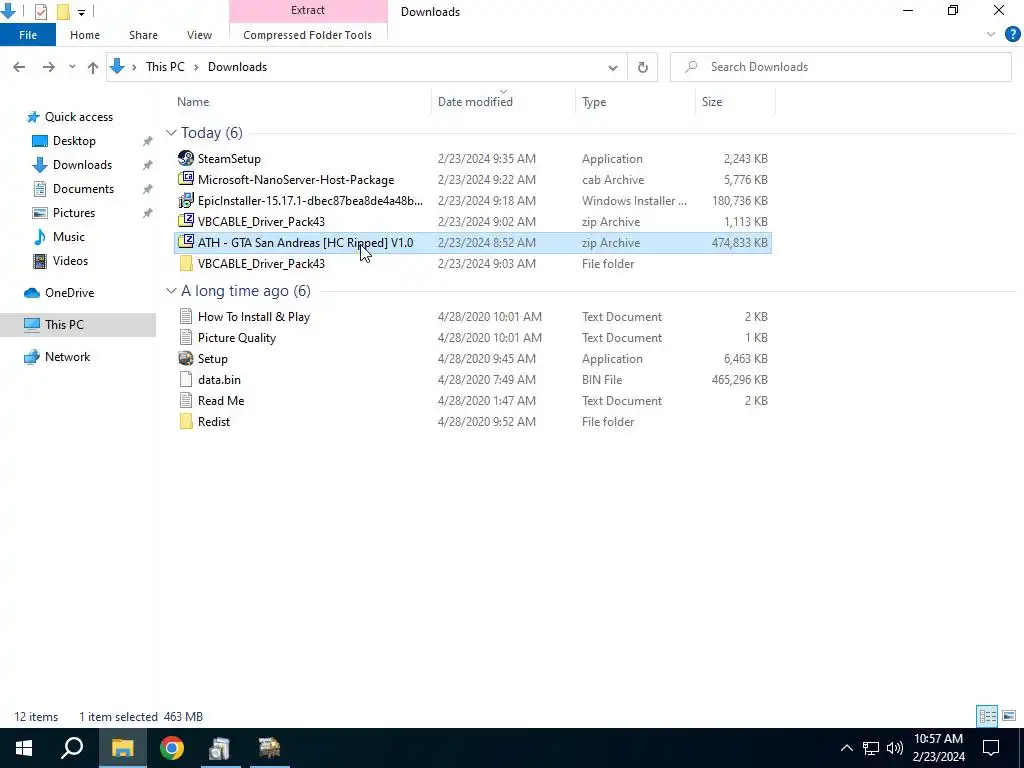Open the volume control in system tray

pos(895,748)
